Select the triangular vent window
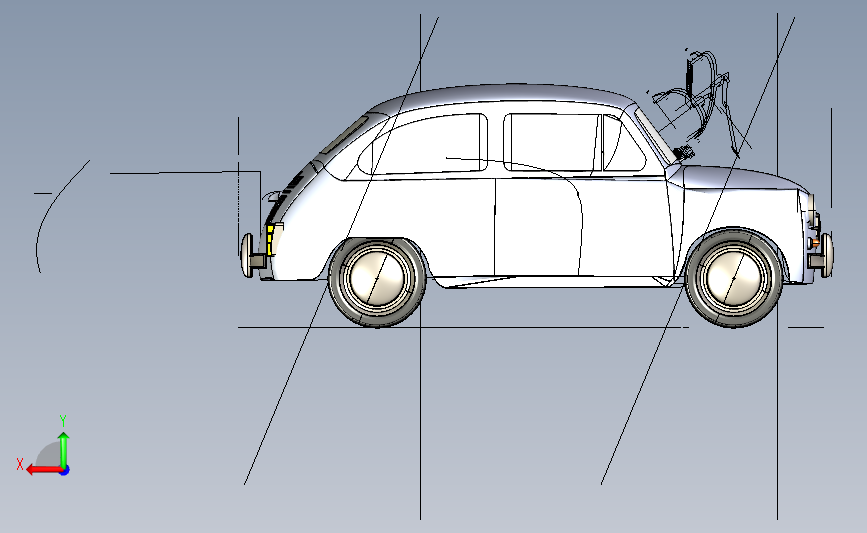This screenshot has width=867, height=533. point(623,144)
